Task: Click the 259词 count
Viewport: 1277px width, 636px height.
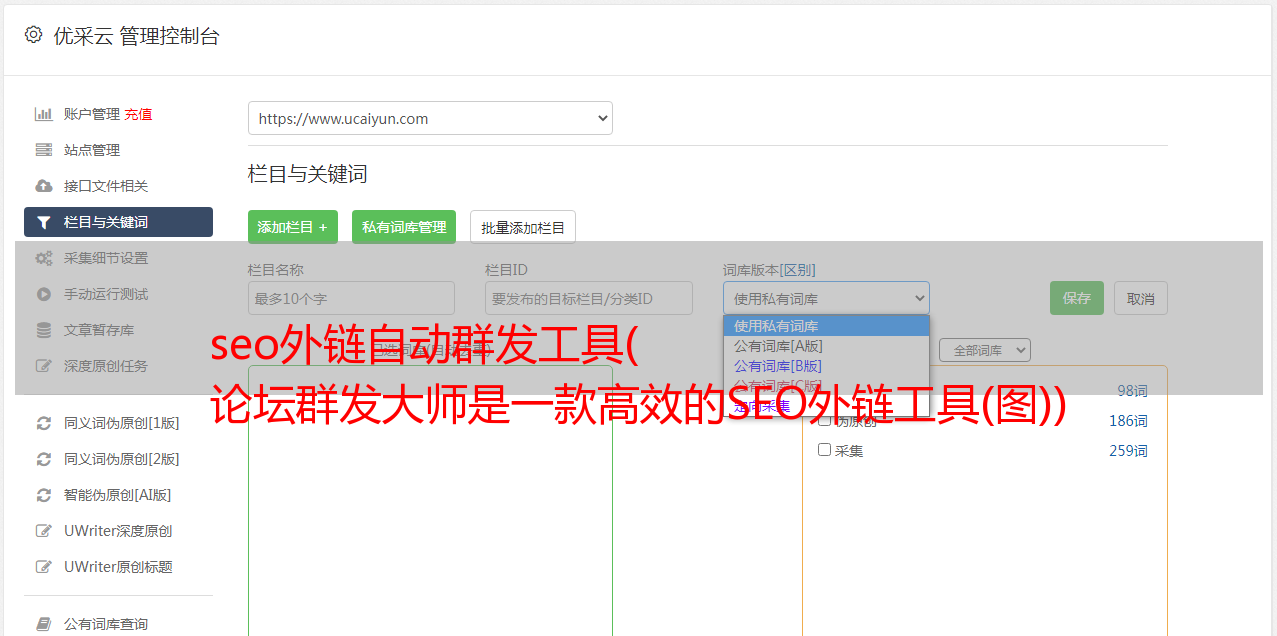Action: tap(1128, 451)
